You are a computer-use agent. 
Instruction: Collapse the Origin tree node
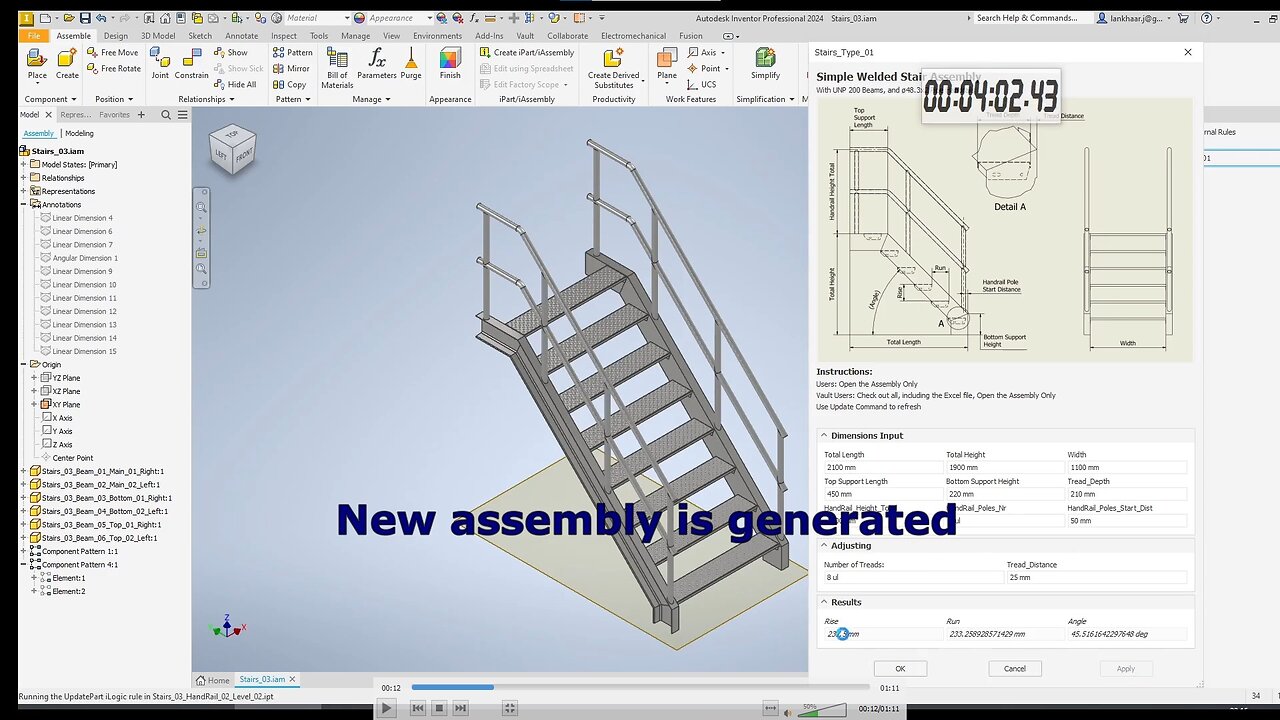click(23, 364)
